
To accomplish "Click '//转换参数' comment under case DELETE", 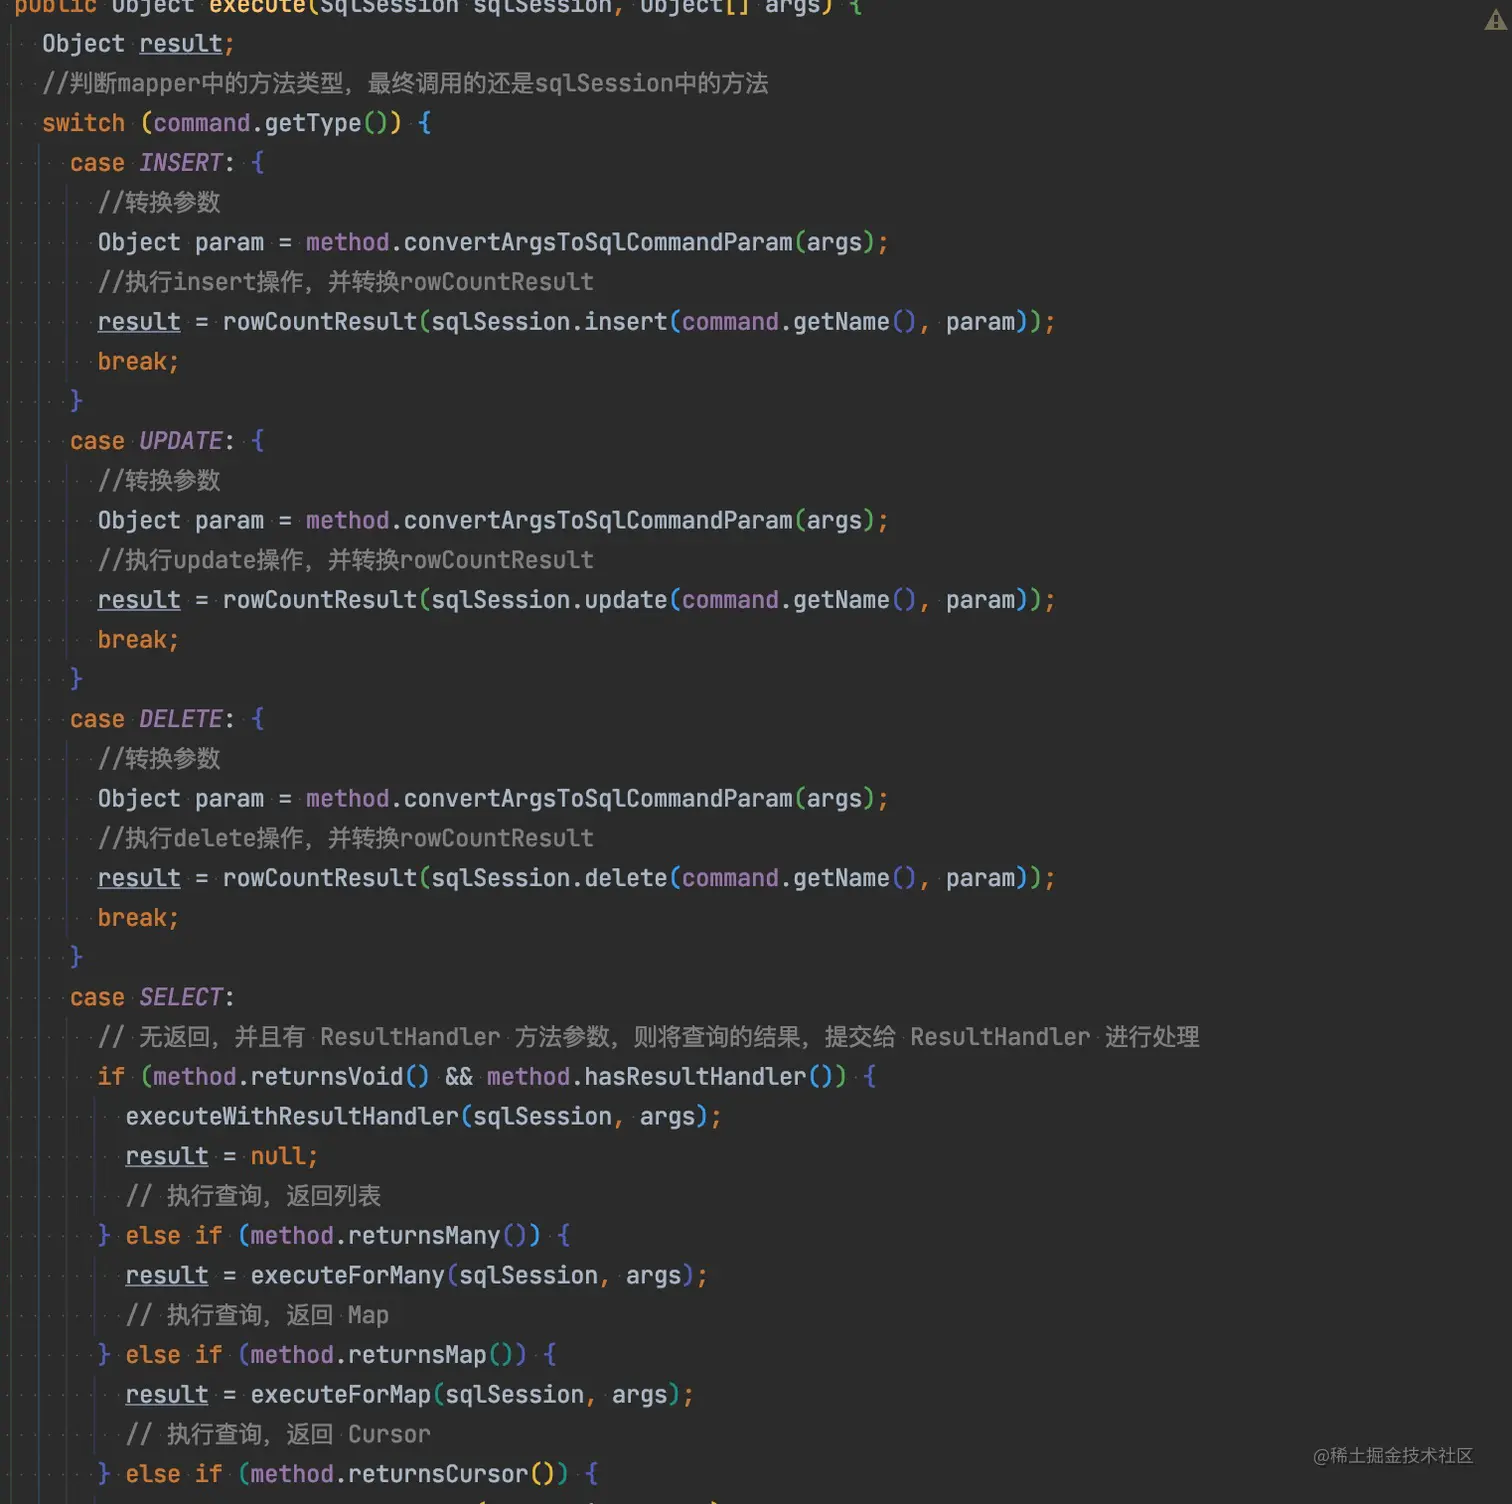I will click(159, 758).
